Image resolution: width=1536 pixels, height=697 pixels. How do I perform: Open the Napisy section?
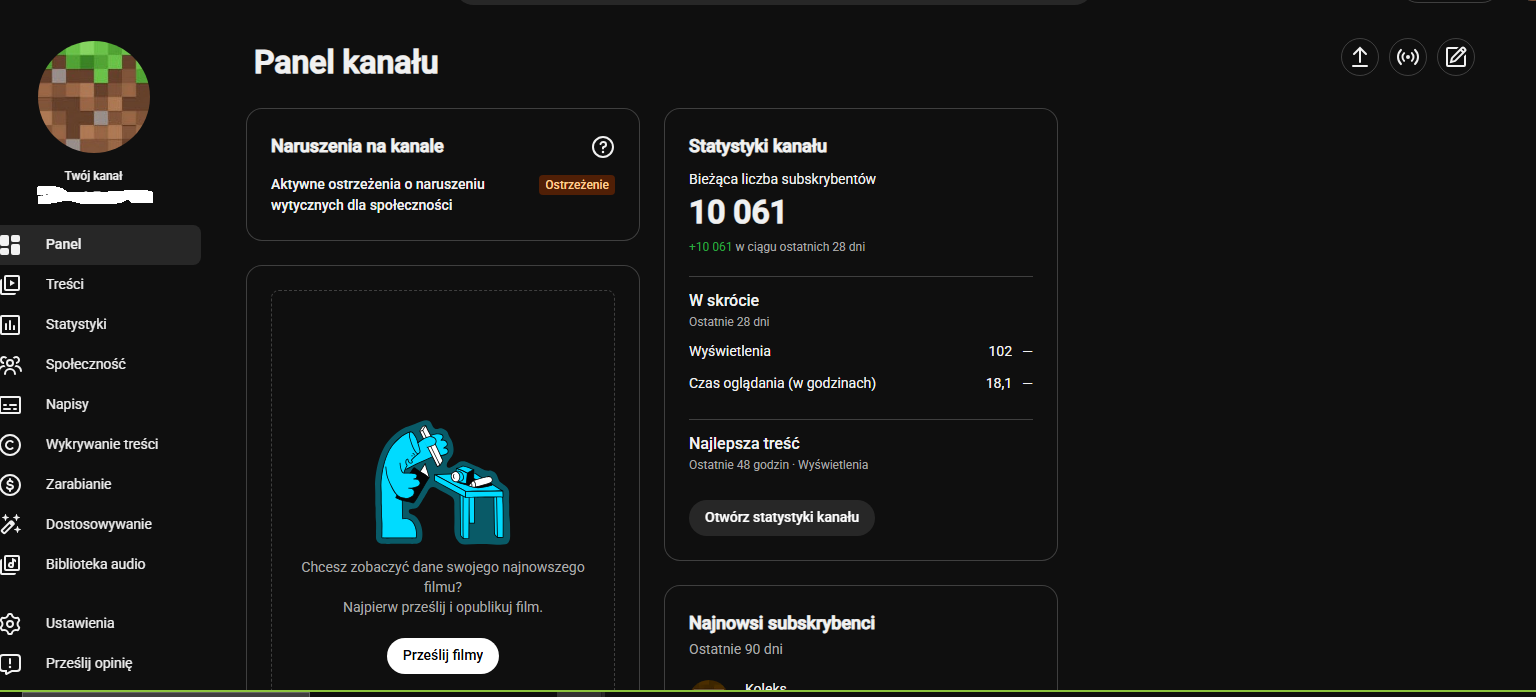tap(100, 404)
